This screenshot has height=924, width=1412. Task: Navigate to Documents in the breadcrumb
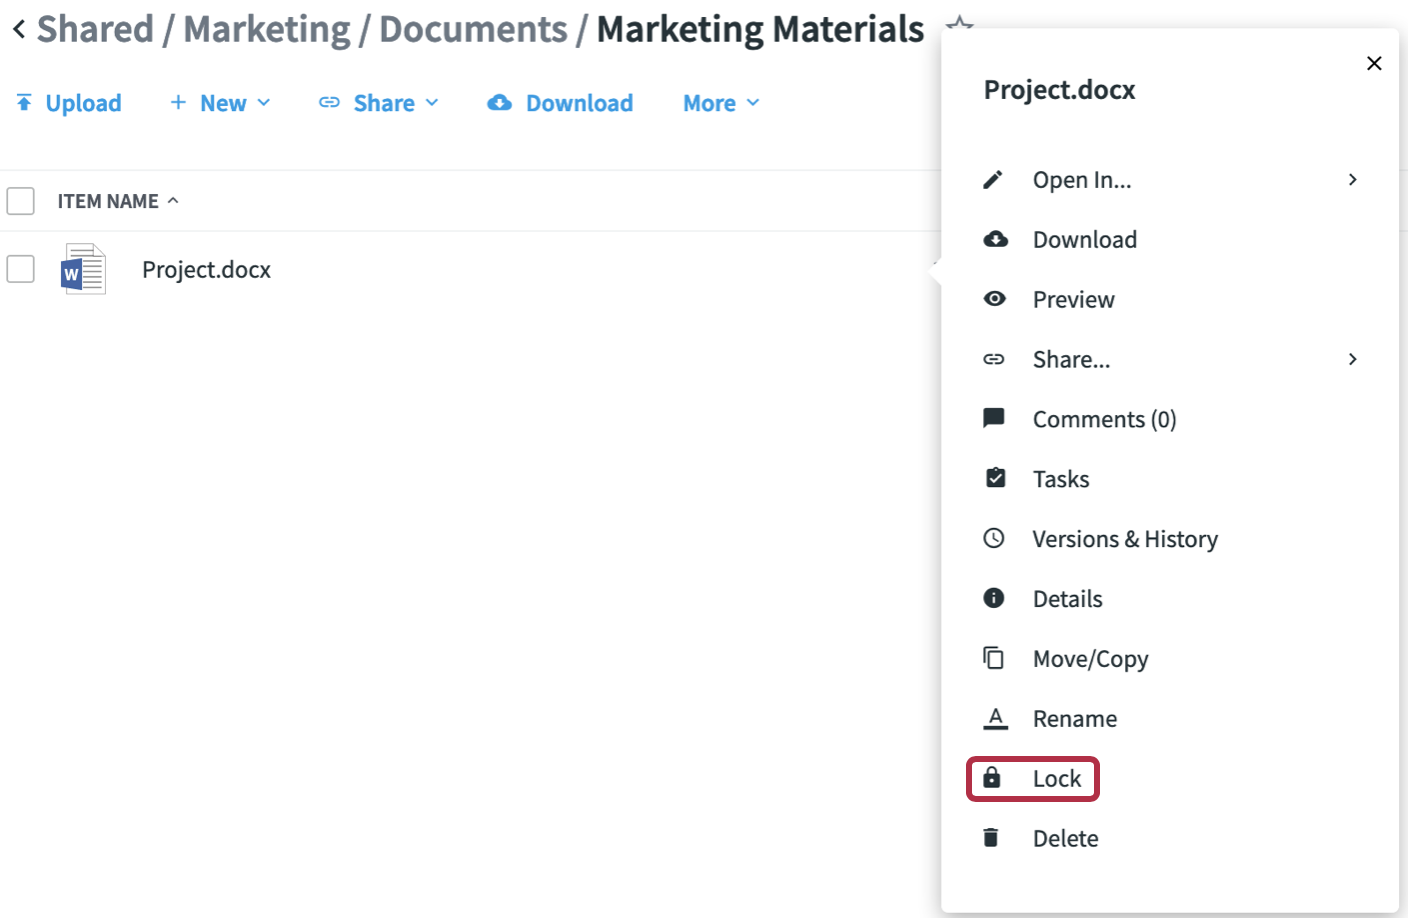click(475, 30)
